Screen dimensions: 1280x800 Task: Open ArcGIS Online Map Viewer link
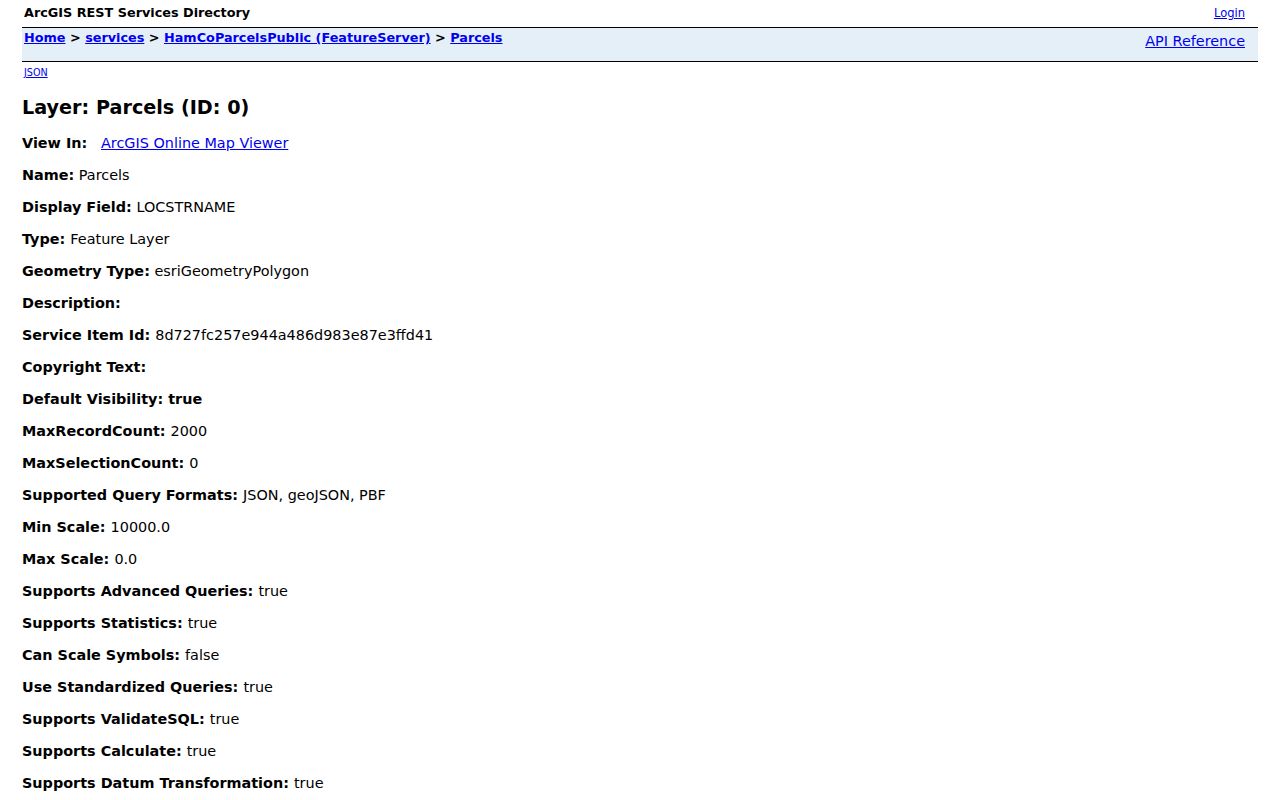pyautogui.click(x=195, y=143)
